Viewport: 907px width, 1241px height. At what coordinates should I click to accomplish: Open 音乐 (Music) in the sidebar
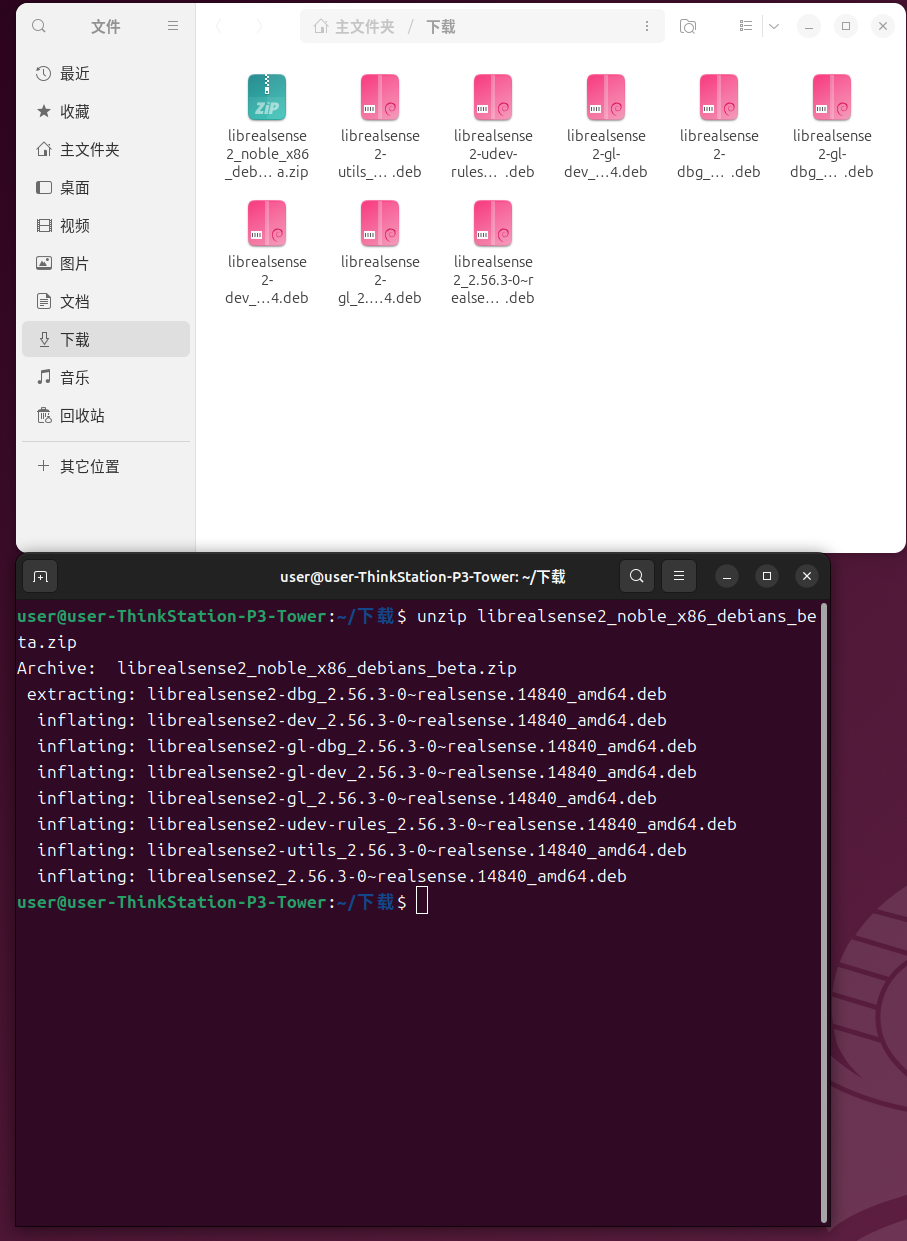[x=105, y=377]
